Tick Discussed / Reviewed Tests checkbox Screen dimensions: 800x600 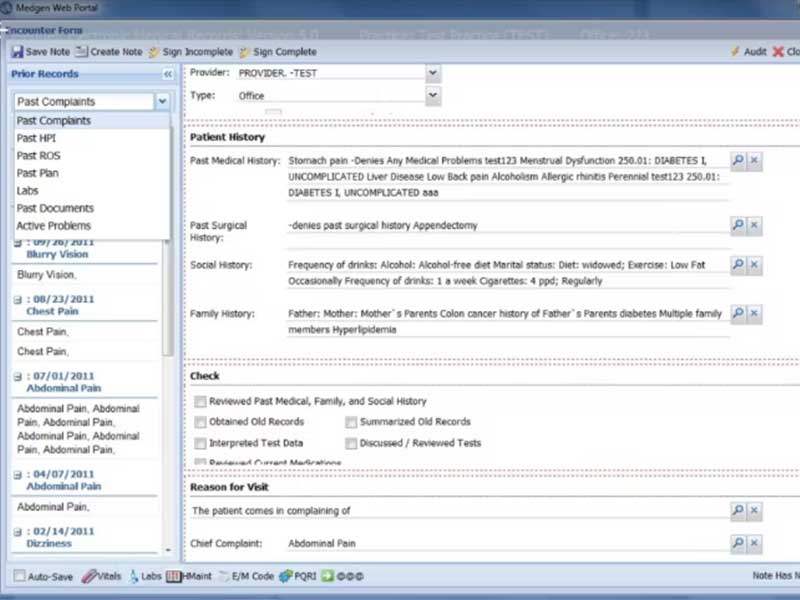351,443
